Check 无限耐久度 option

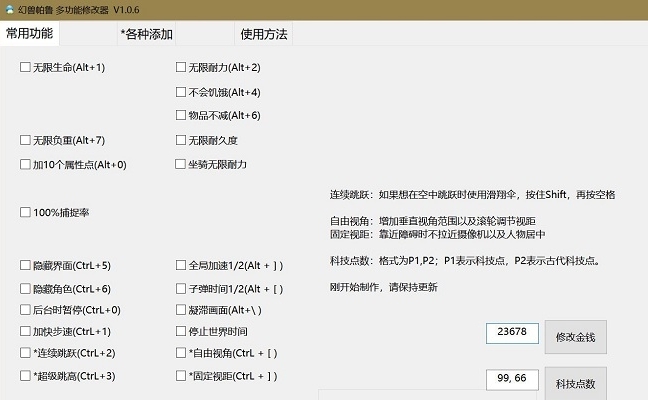pos(181,140)
